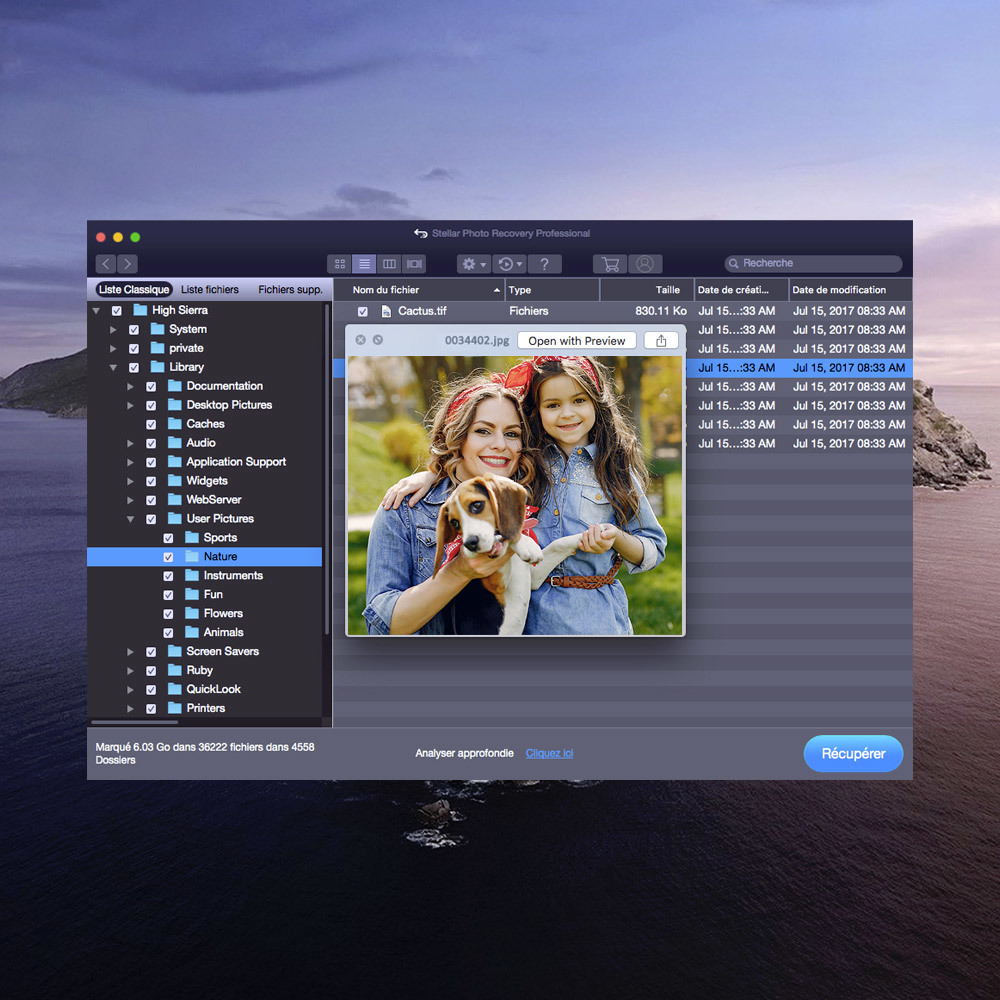
Task: Focus the Recherche search field
Action: coord(815,264)
